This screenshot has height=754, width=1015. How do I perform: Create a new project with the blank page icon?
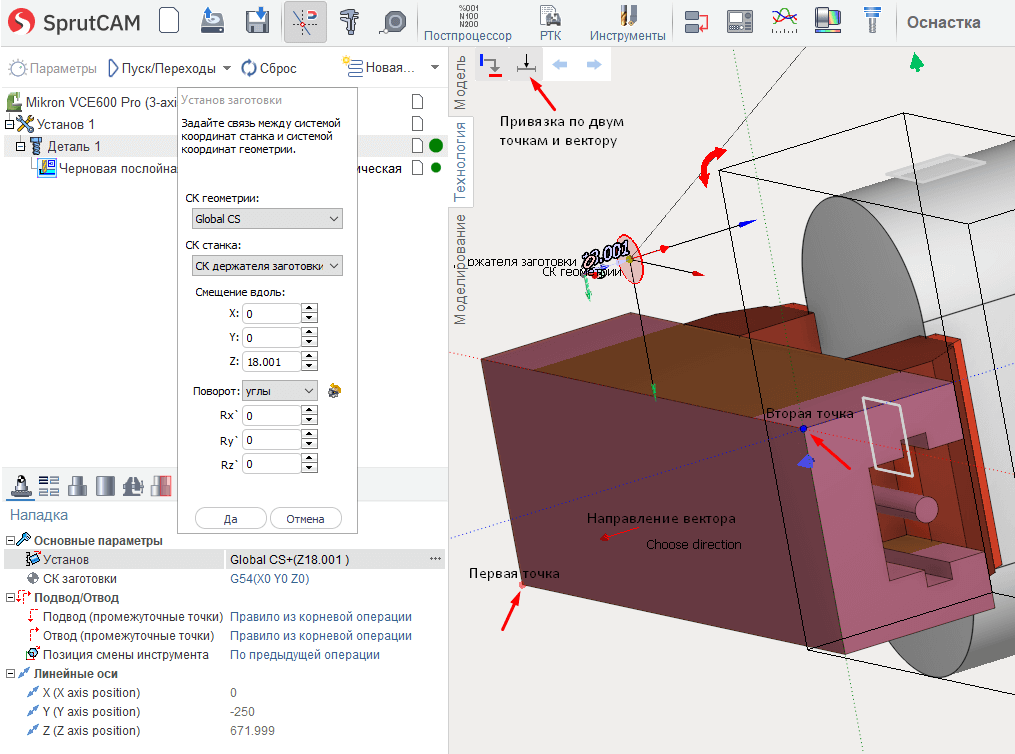click(x=169, y=21)
